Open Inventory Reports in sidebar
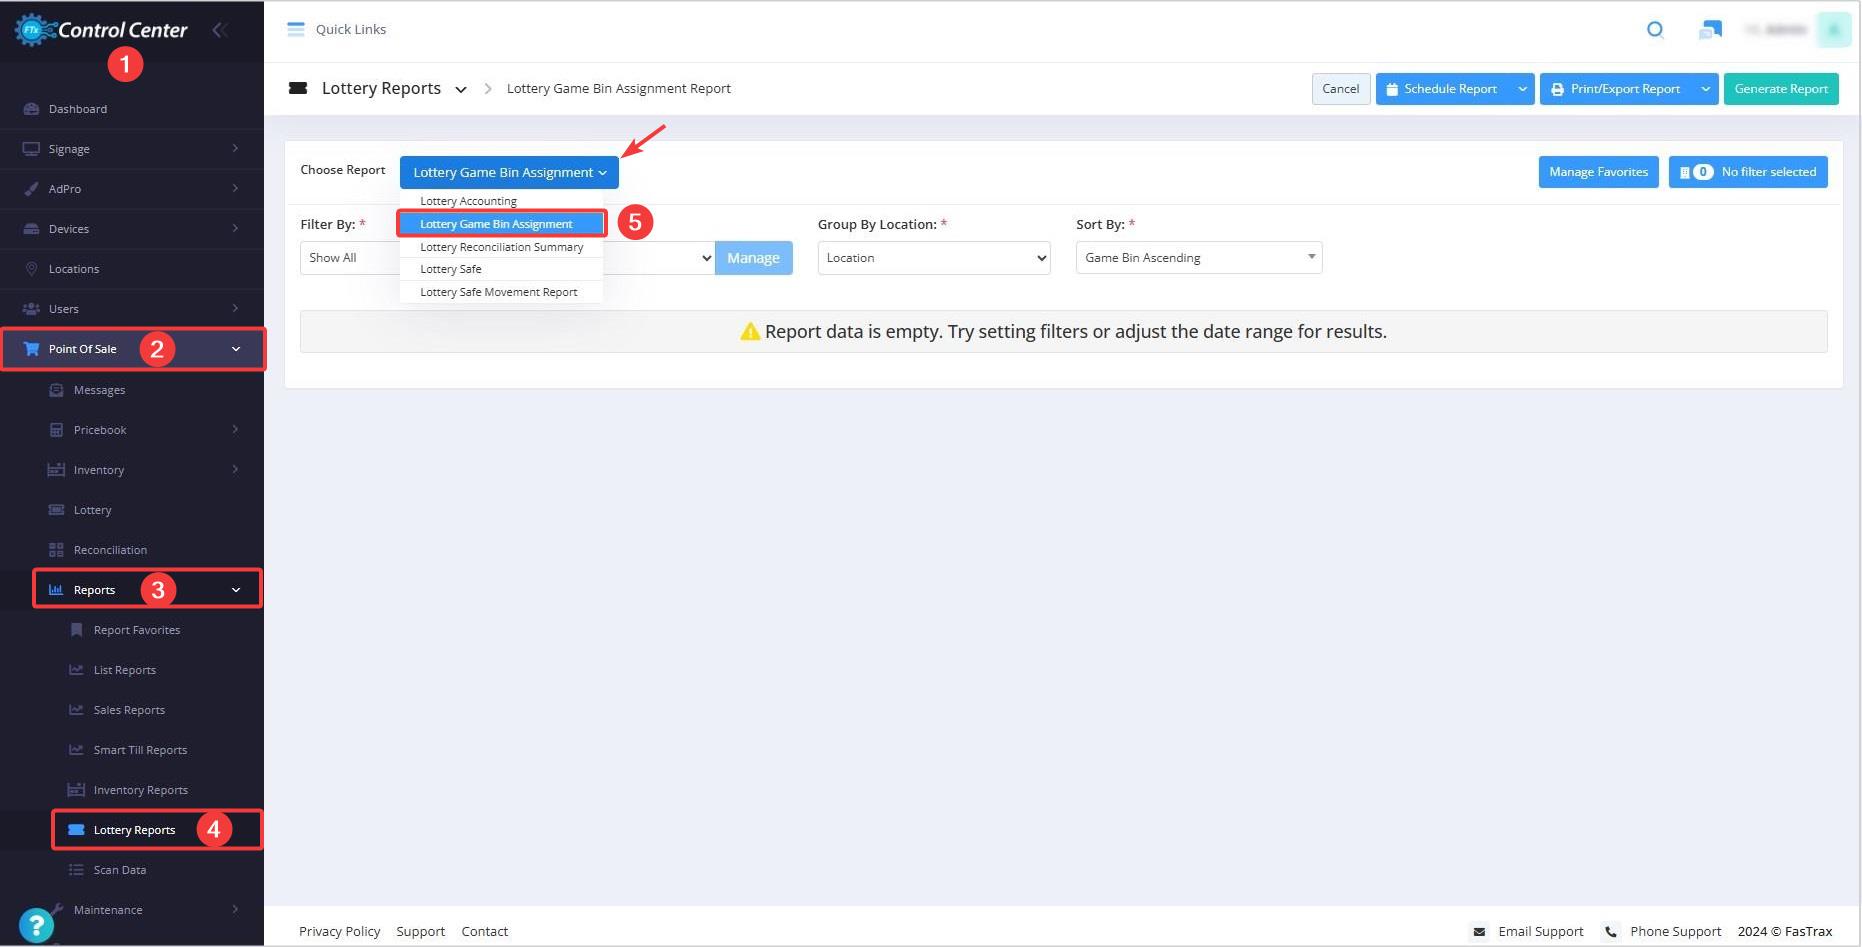The image size is (1862, 947). (141, 790)
